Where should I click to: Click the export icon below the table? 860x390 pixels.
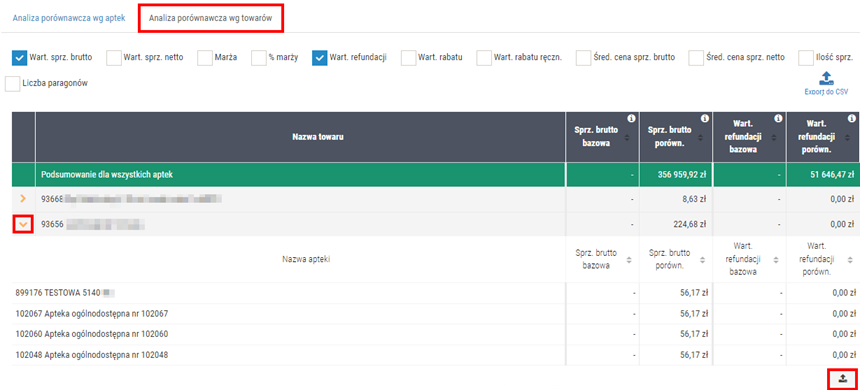pos(843,378)
